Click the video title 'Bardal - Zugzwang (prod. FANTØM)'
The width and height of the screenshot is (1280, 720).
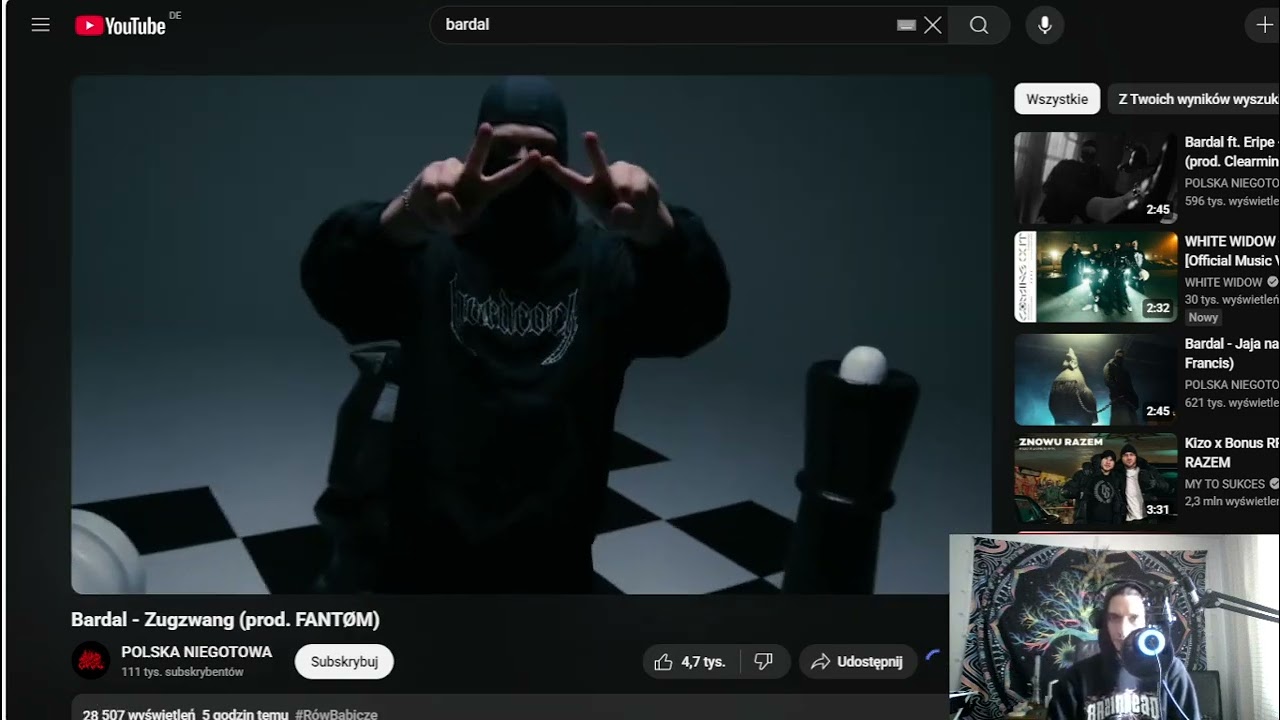click(225, 619)
